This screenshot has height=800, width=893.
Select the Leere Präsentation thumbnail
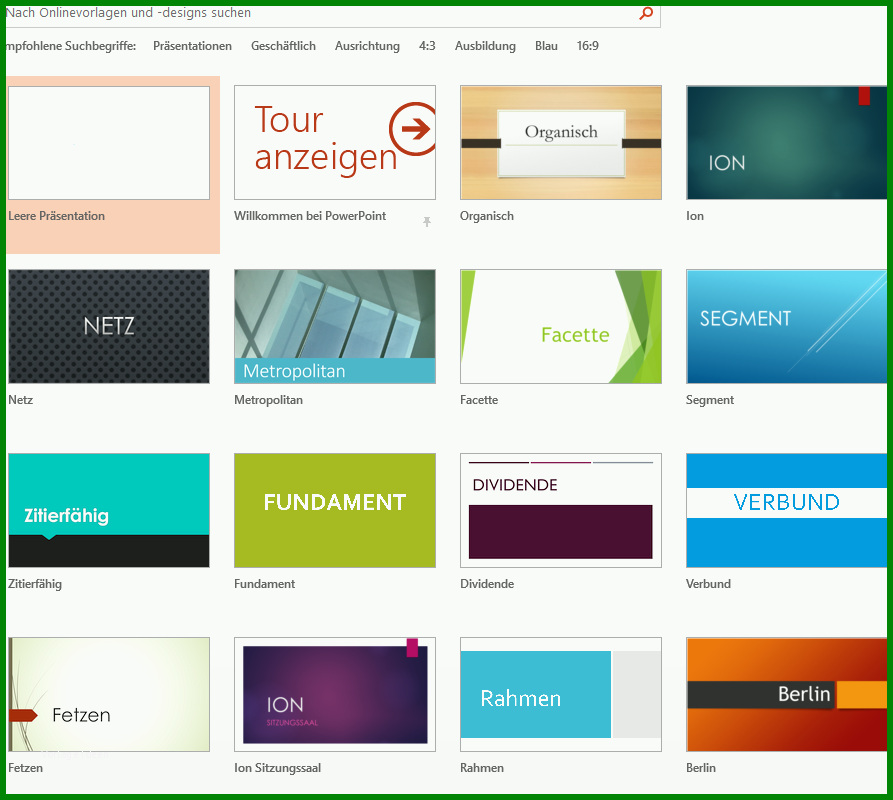pos(109,143)
